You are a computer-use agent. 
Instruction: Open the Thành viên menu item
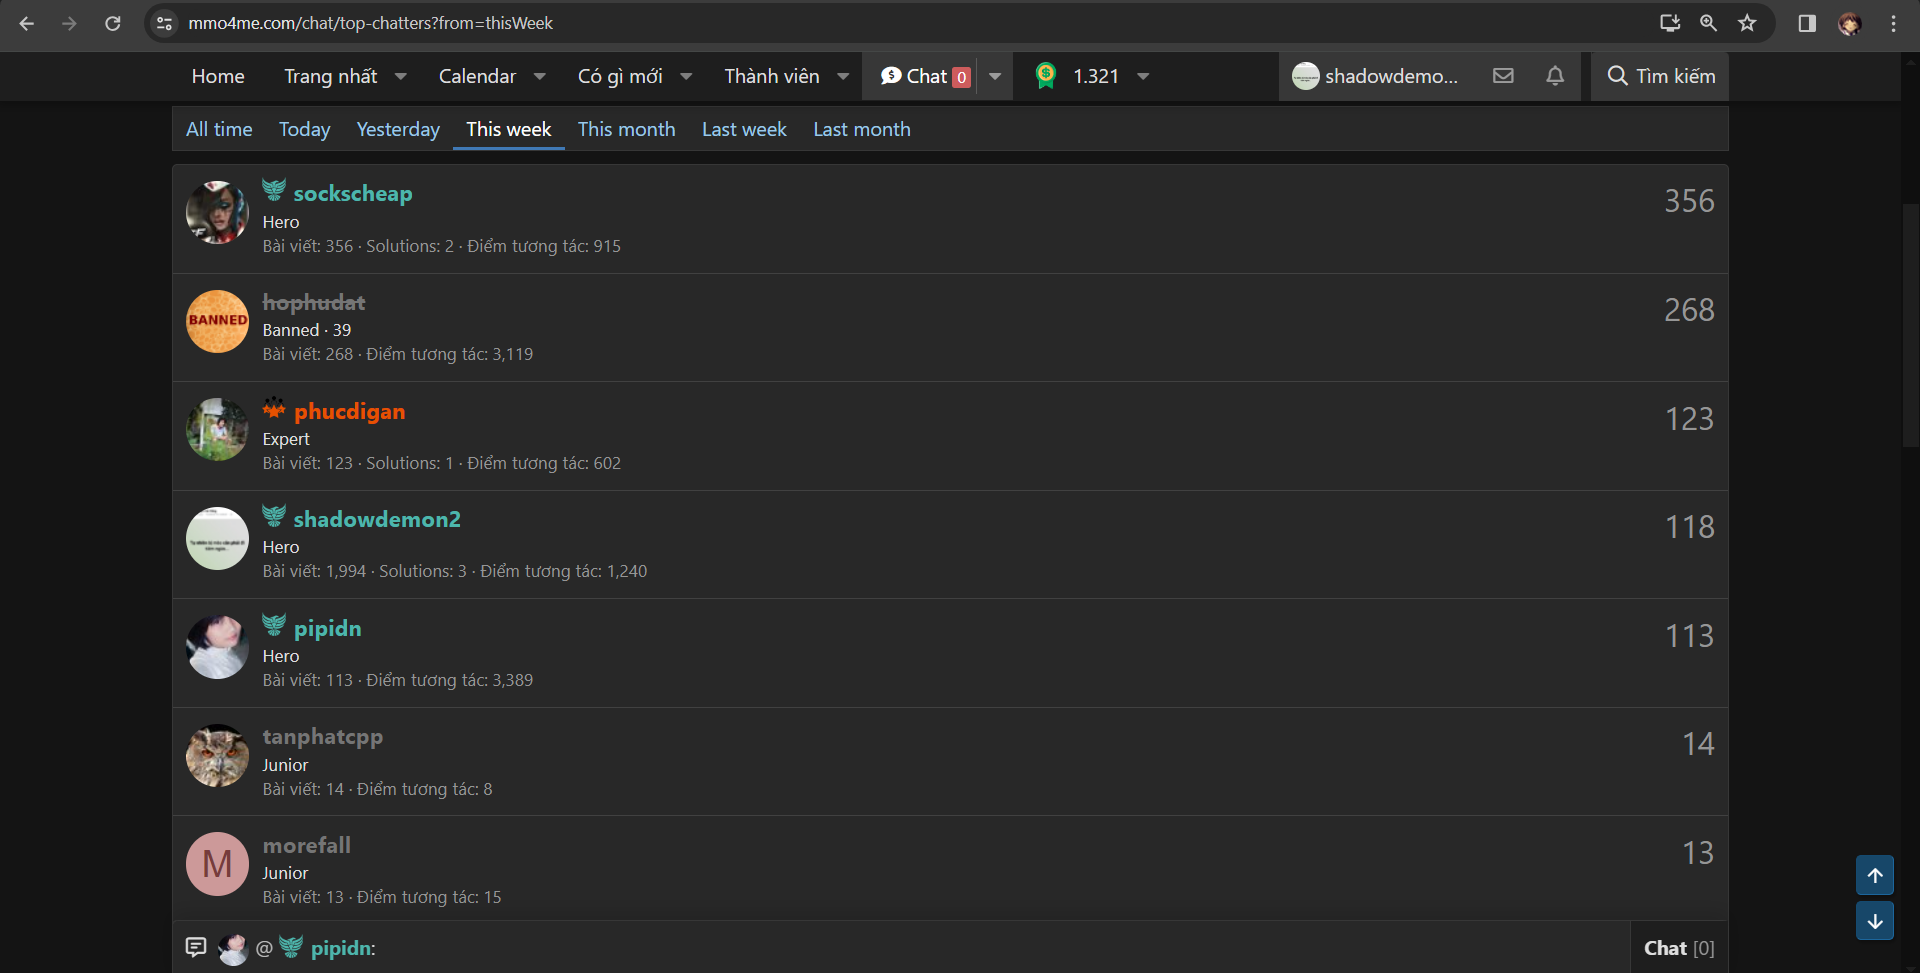pos(772,76)
